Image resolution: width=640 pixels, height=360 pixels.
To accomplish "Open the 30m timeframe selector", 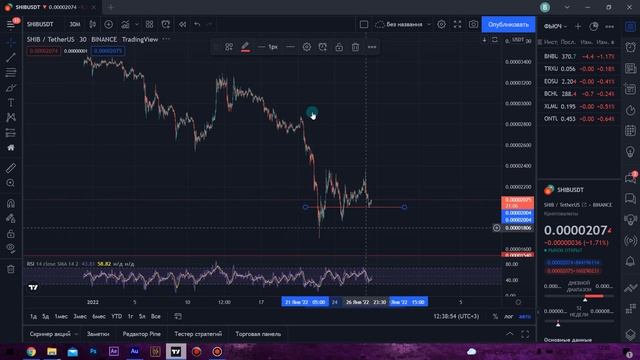I will tap(75, 24).
